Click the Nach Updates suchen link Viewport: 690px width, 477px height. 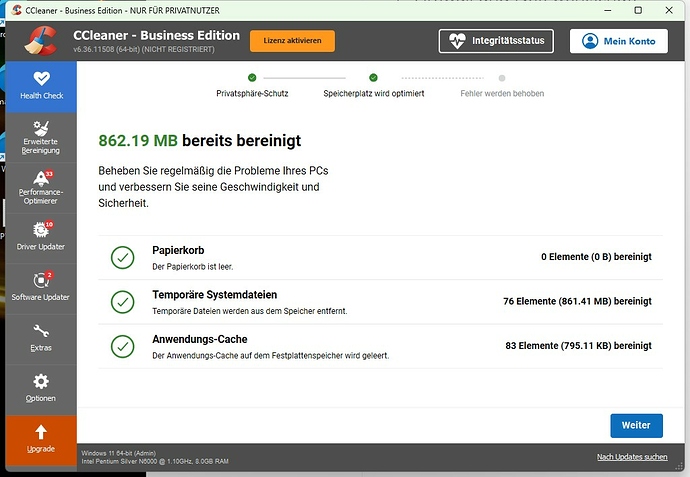coord(632,457)
